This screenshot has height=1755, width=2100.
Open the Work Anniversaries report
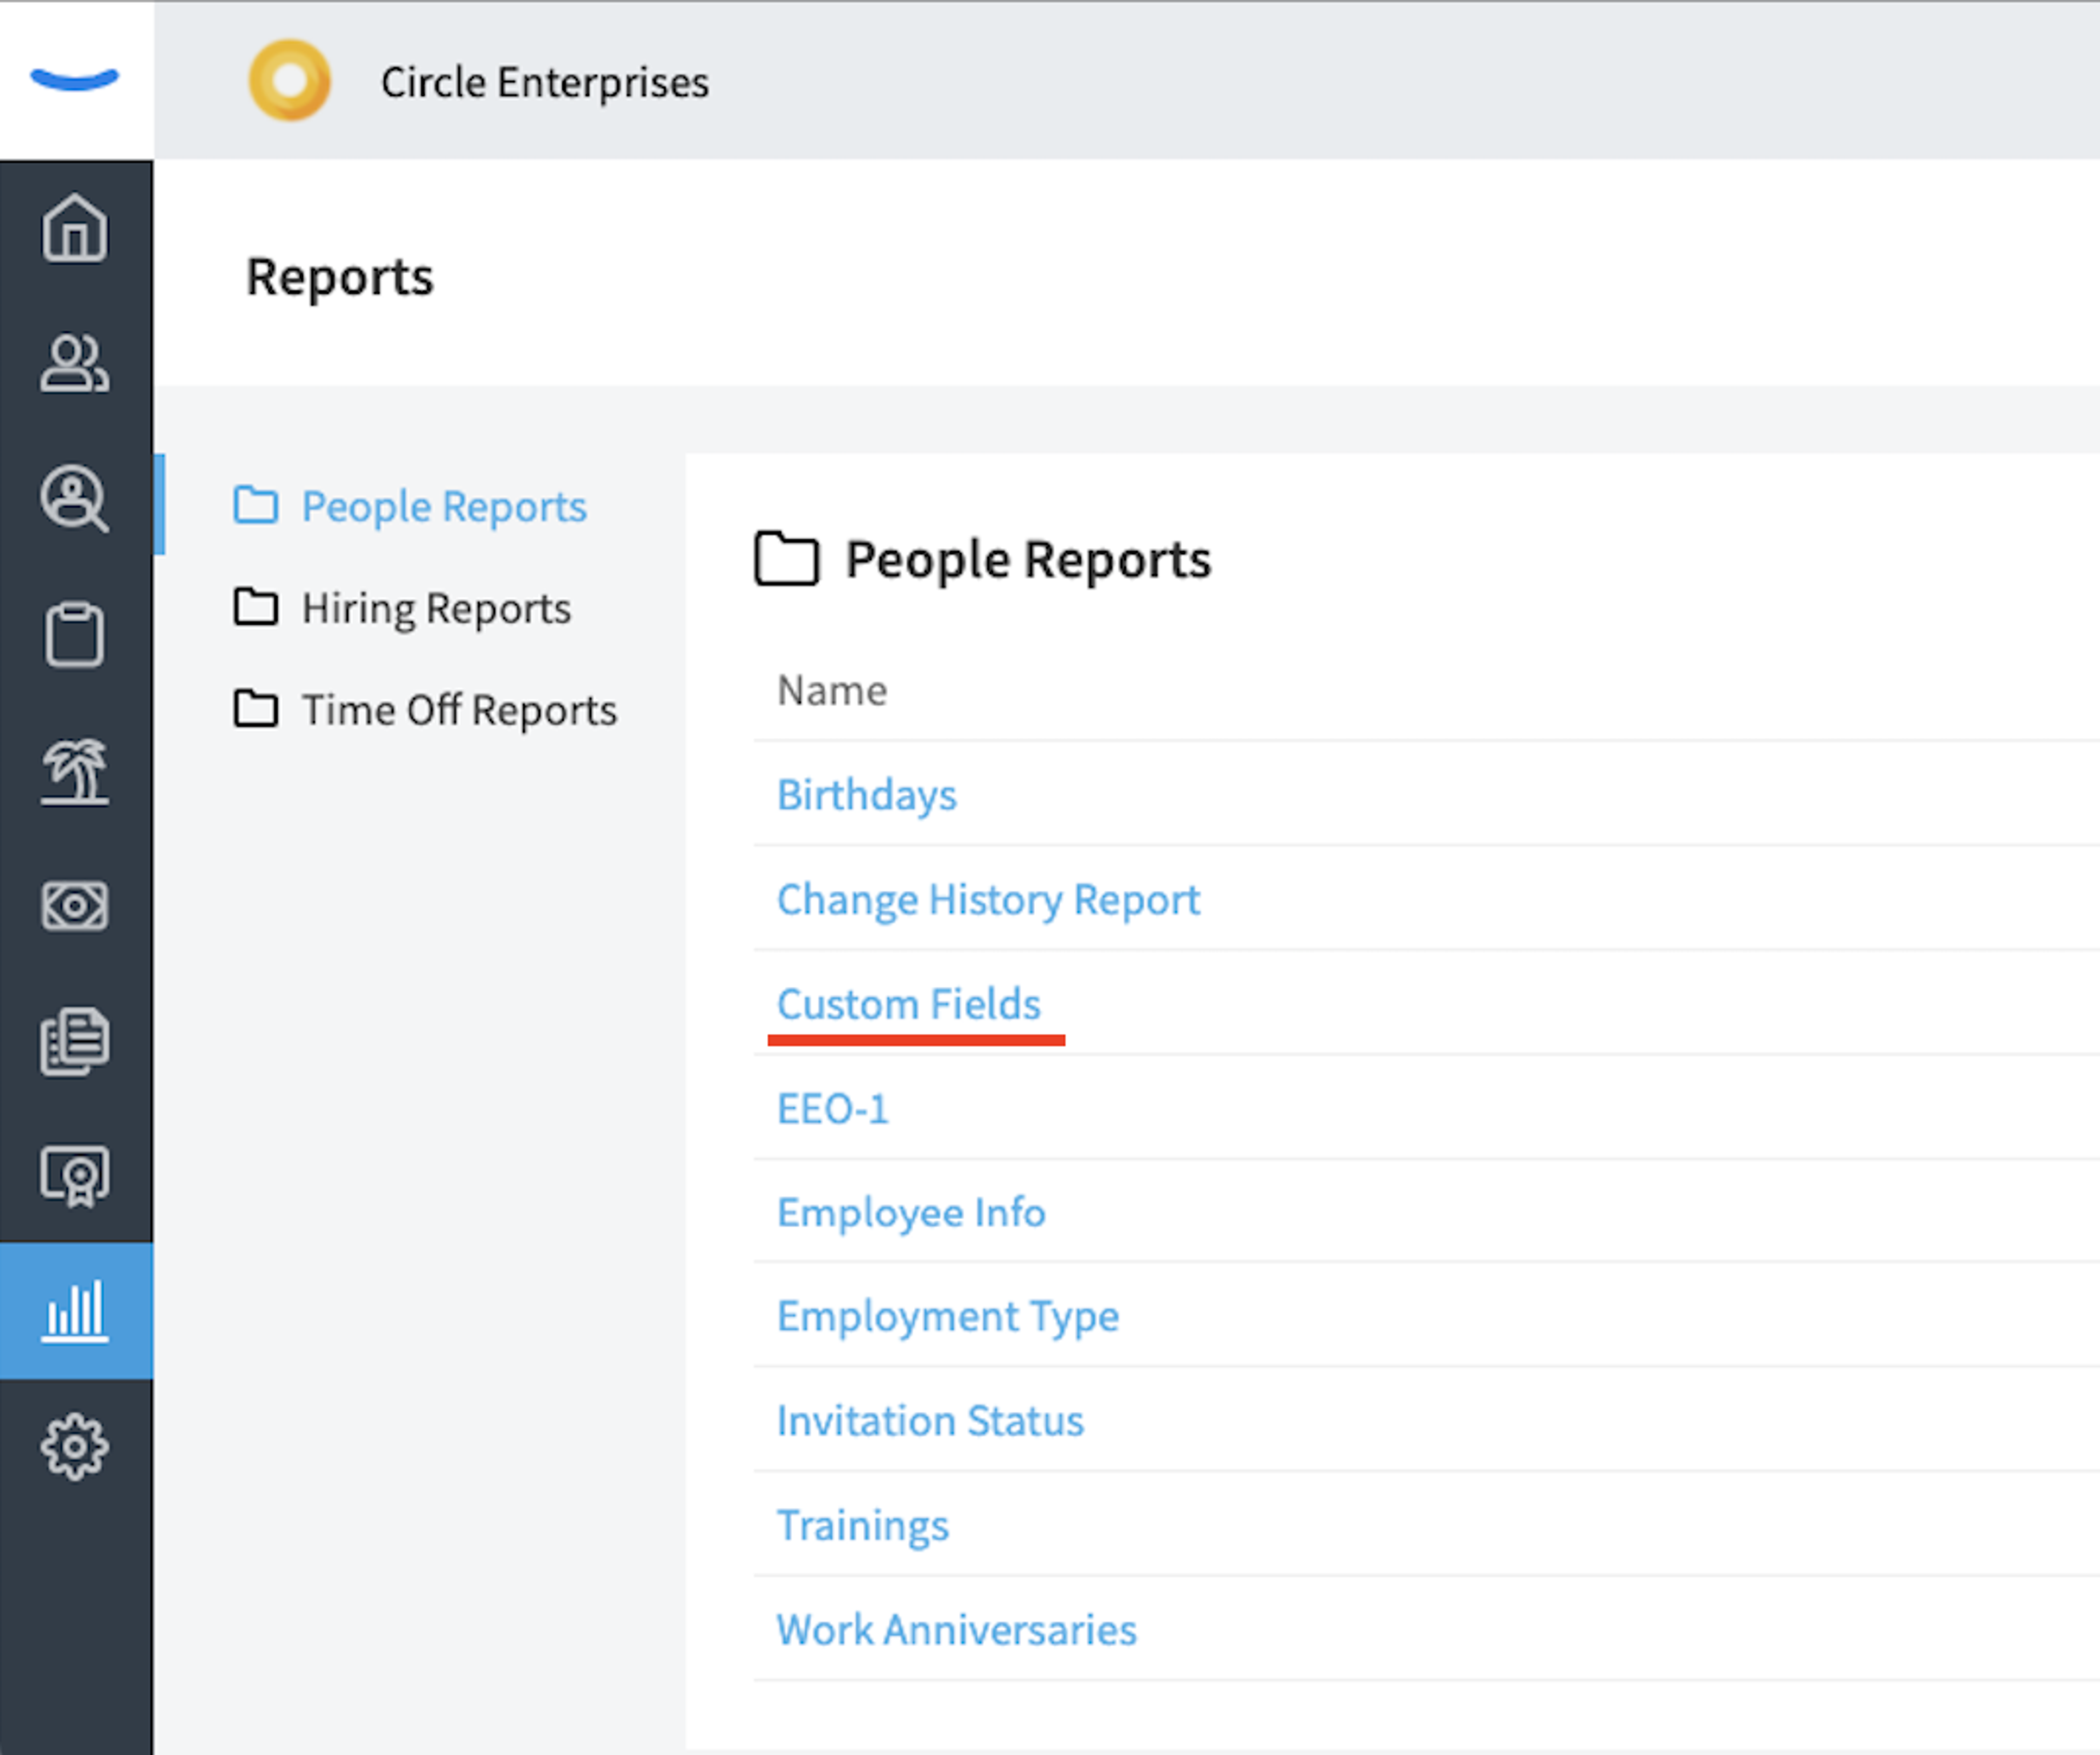click(x=956, y=1630)
